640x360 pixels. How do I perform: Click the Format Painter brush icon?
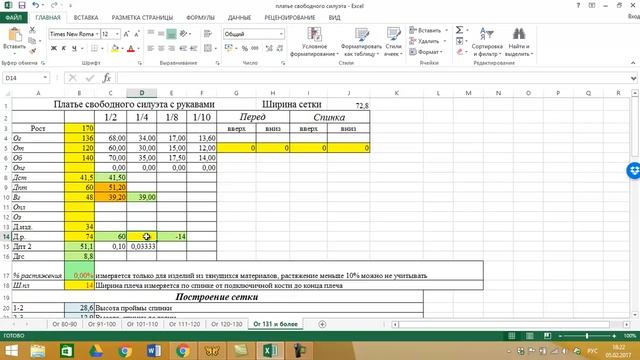[32, 51]
